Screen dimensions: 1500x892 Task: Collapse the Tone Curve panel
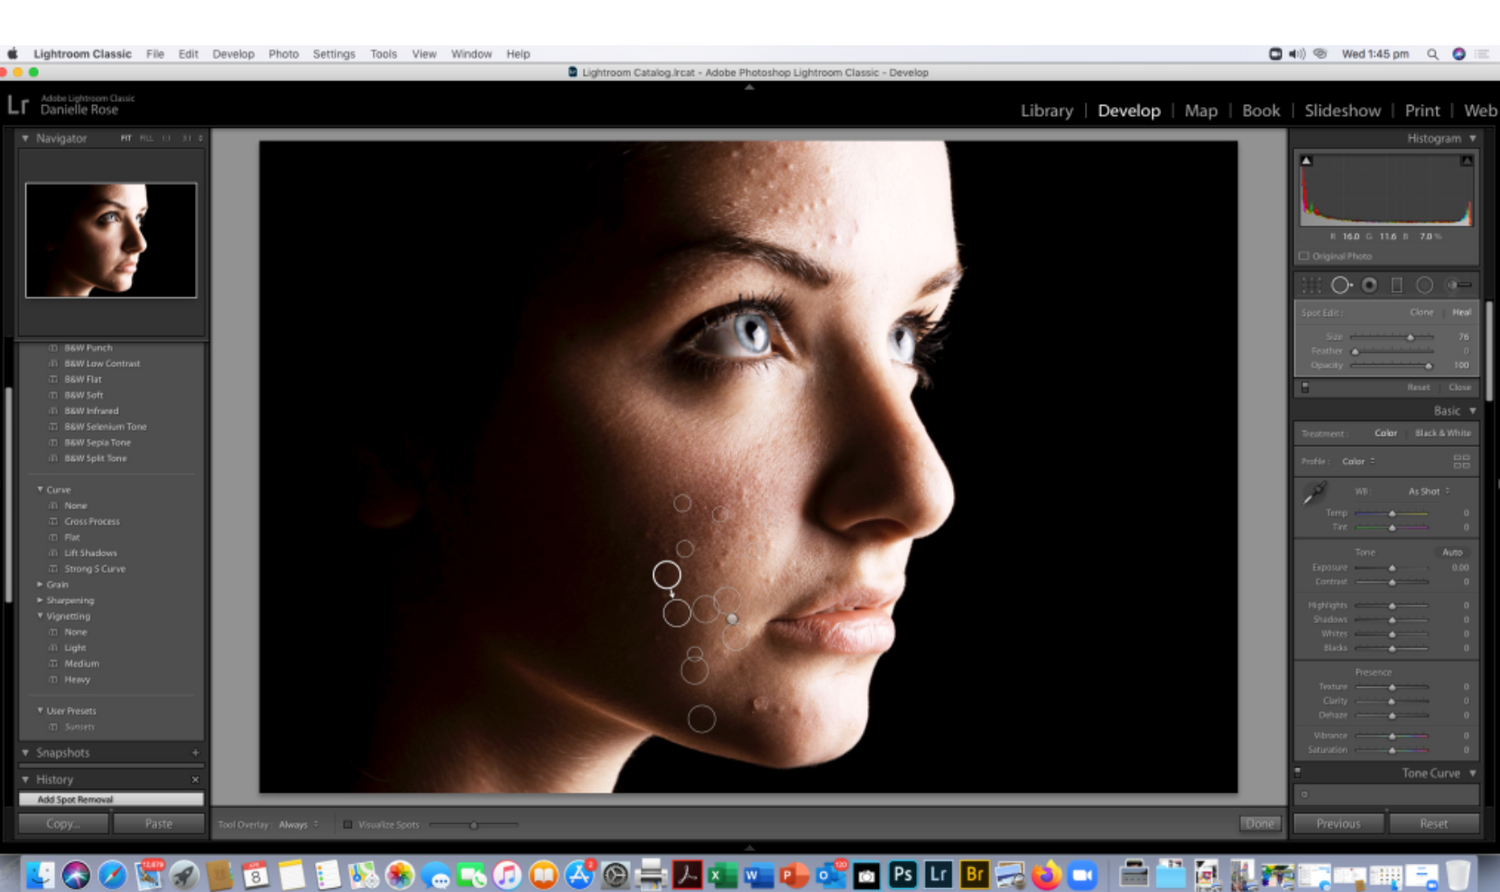[x=1472, y=773]
